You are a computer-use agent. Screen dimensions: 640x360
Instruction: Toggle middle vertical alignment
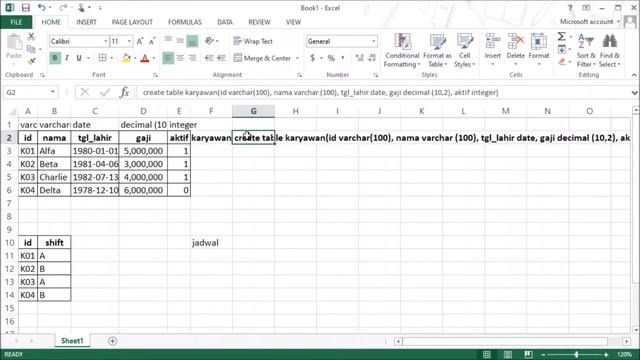point(180,40)
